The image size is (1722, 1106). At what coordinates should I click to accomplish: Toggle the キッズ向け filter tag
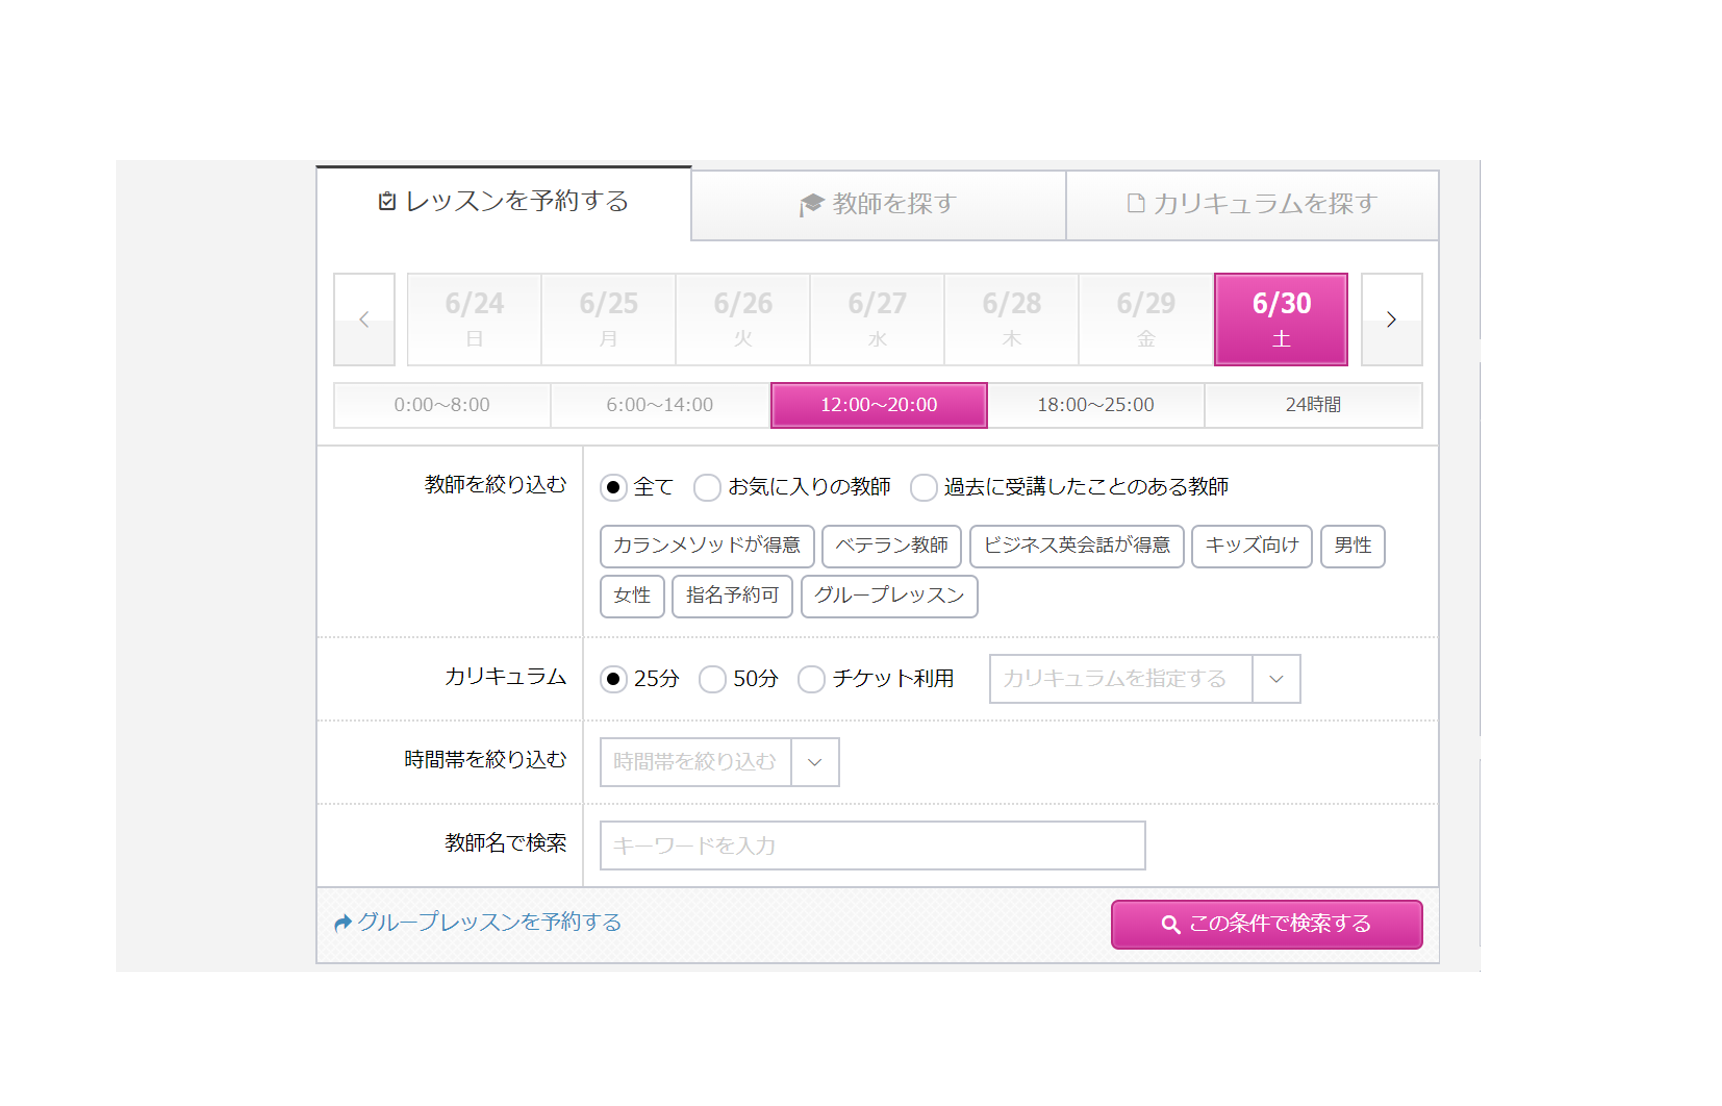1252,546
